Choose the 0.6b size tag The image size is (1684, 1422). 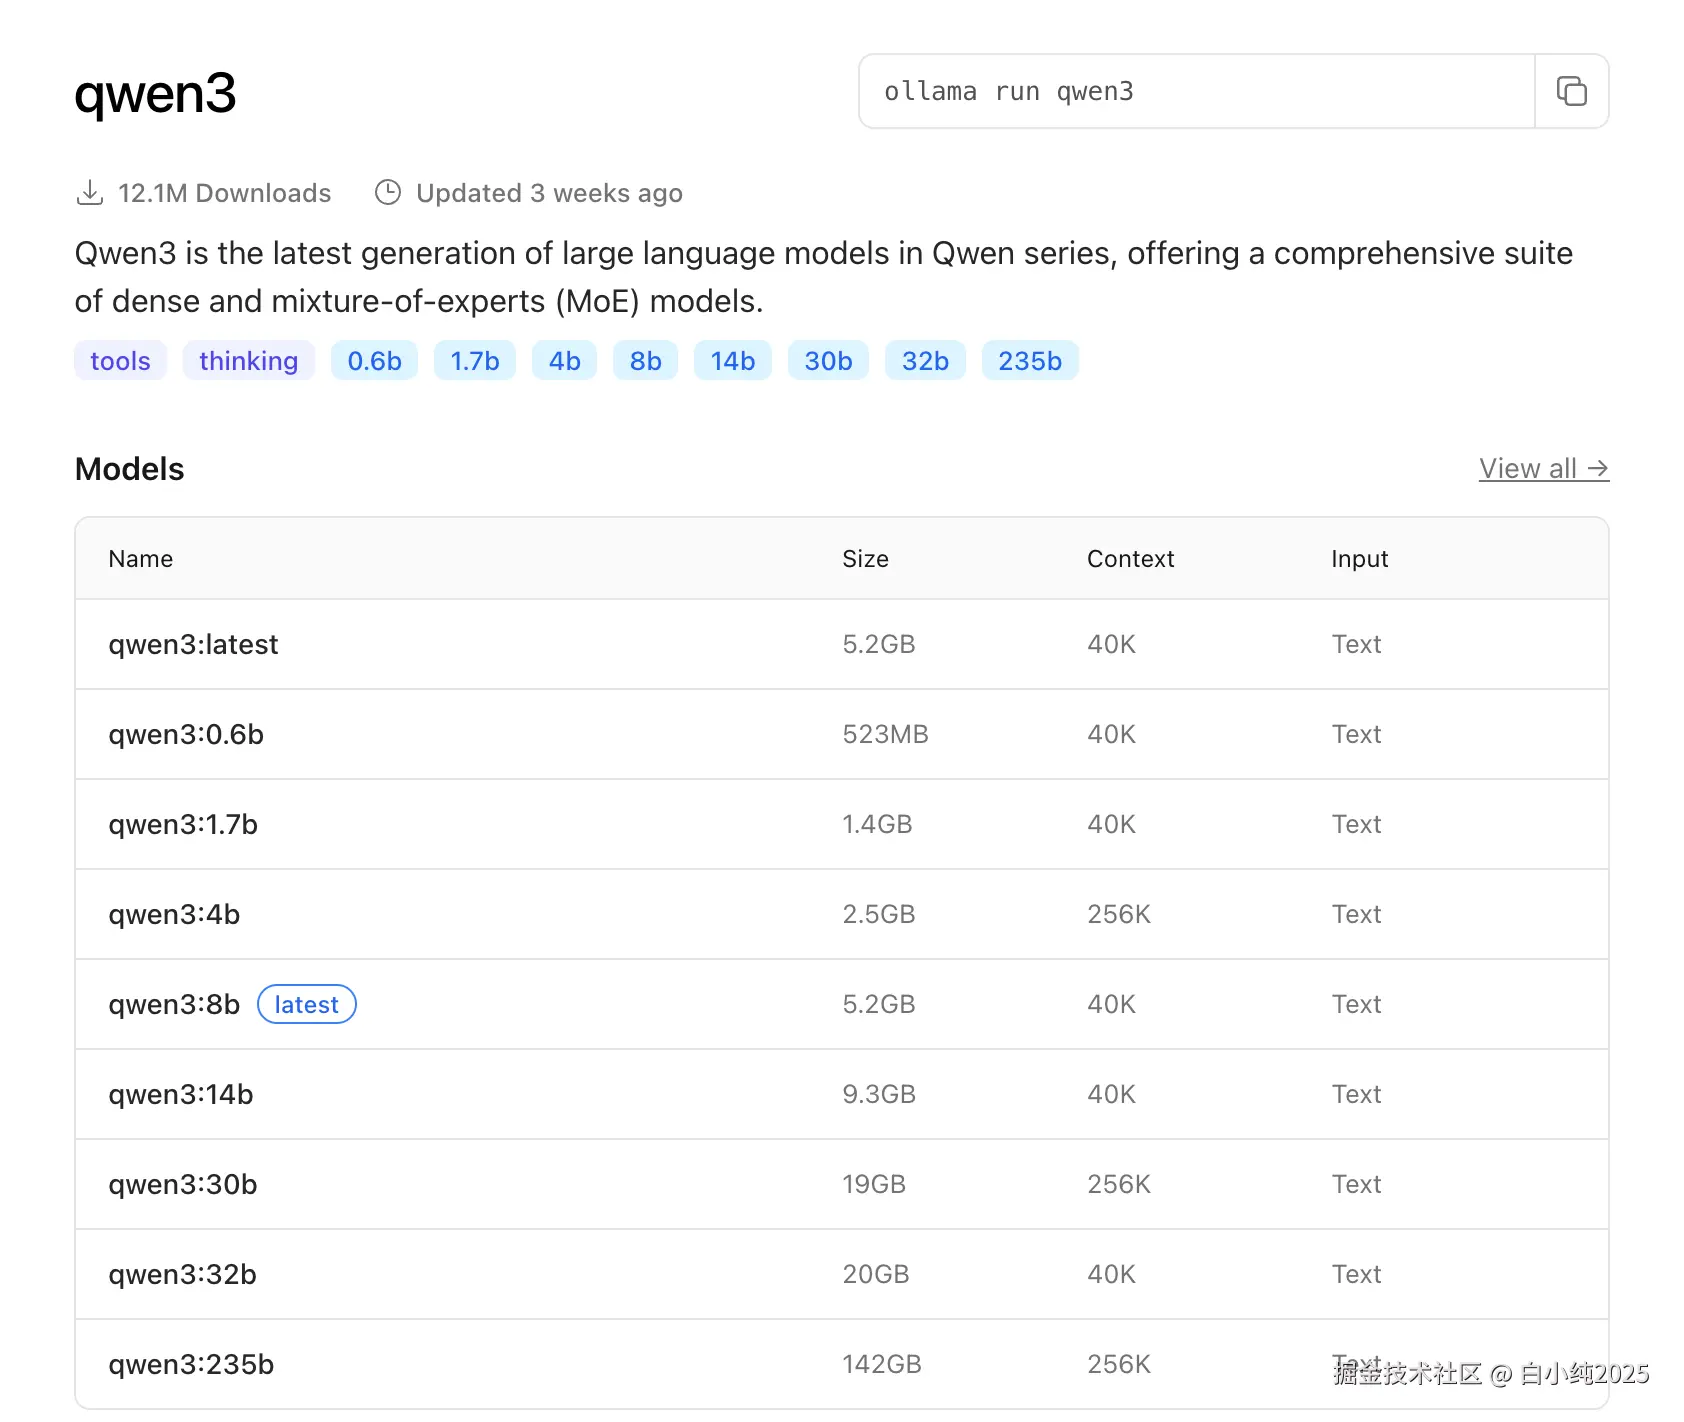(374, 361)
